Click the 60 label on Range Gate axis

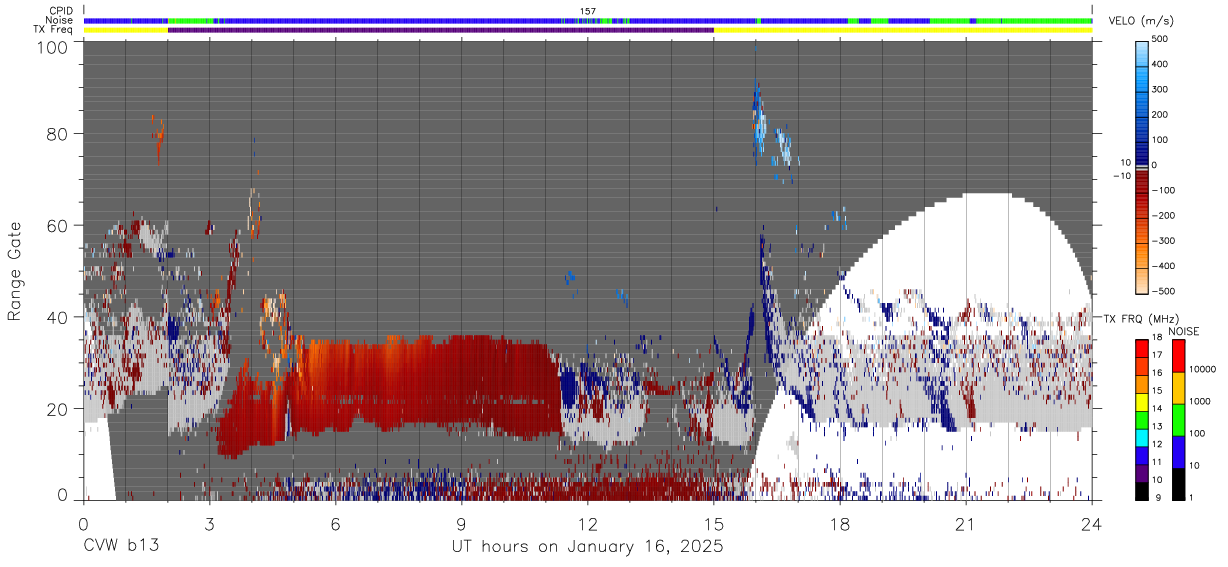56,226
